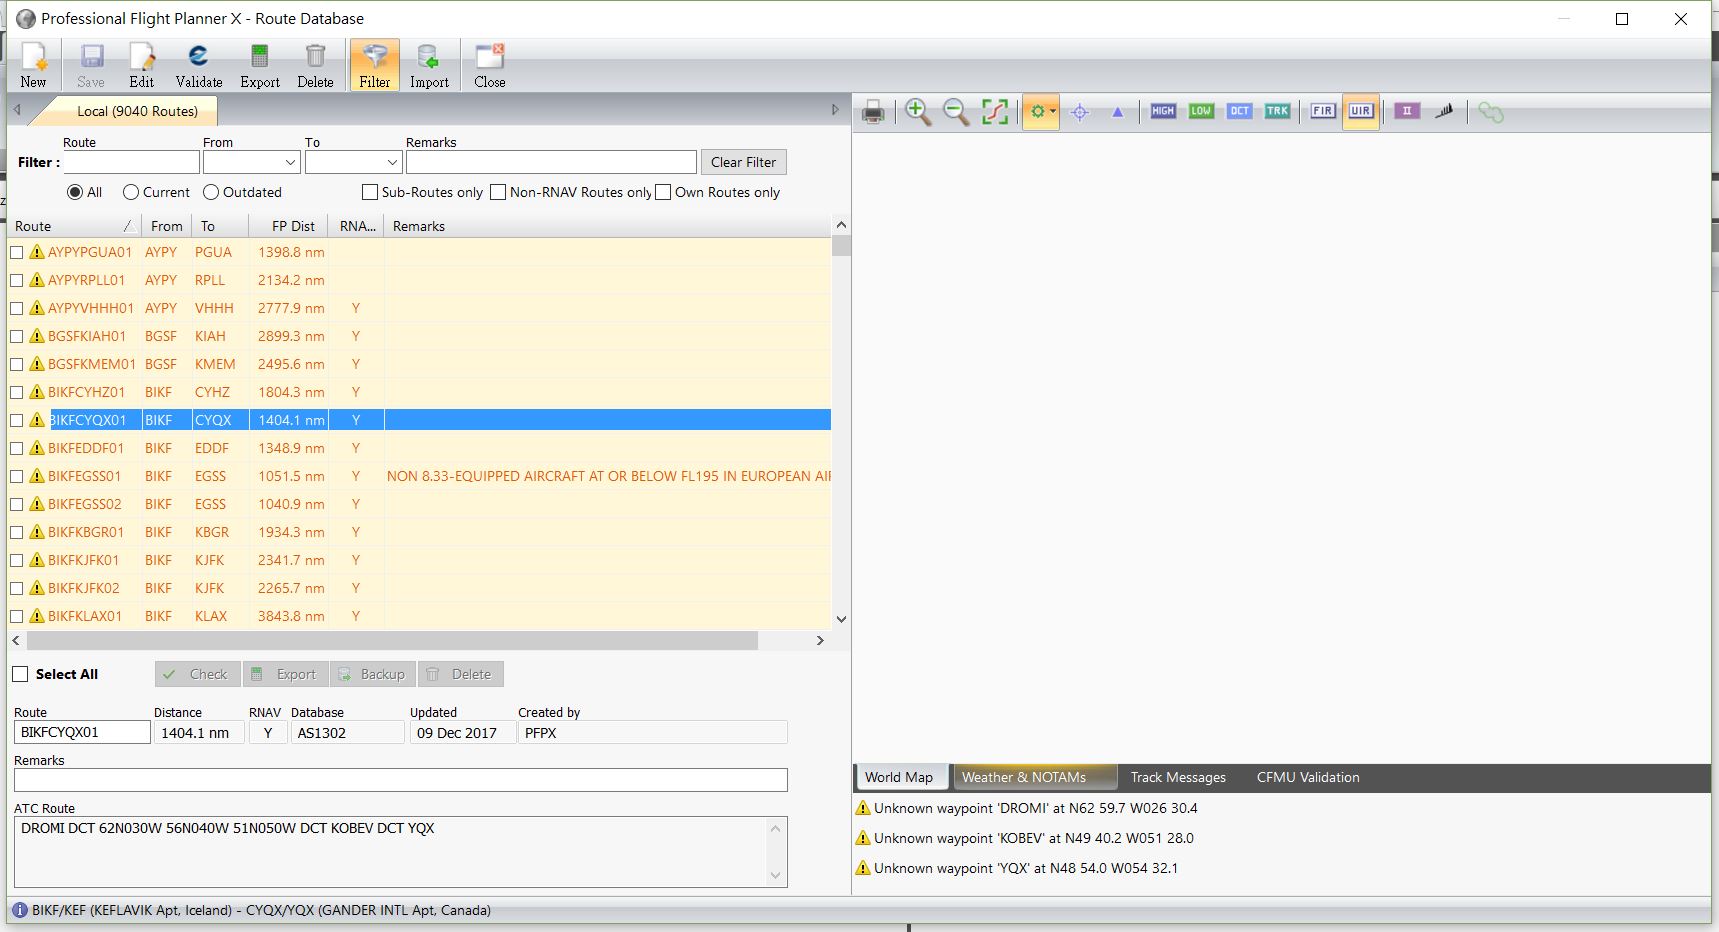
Task: Click the route list vertical scrollbar thumb
Action: (841, 246)
